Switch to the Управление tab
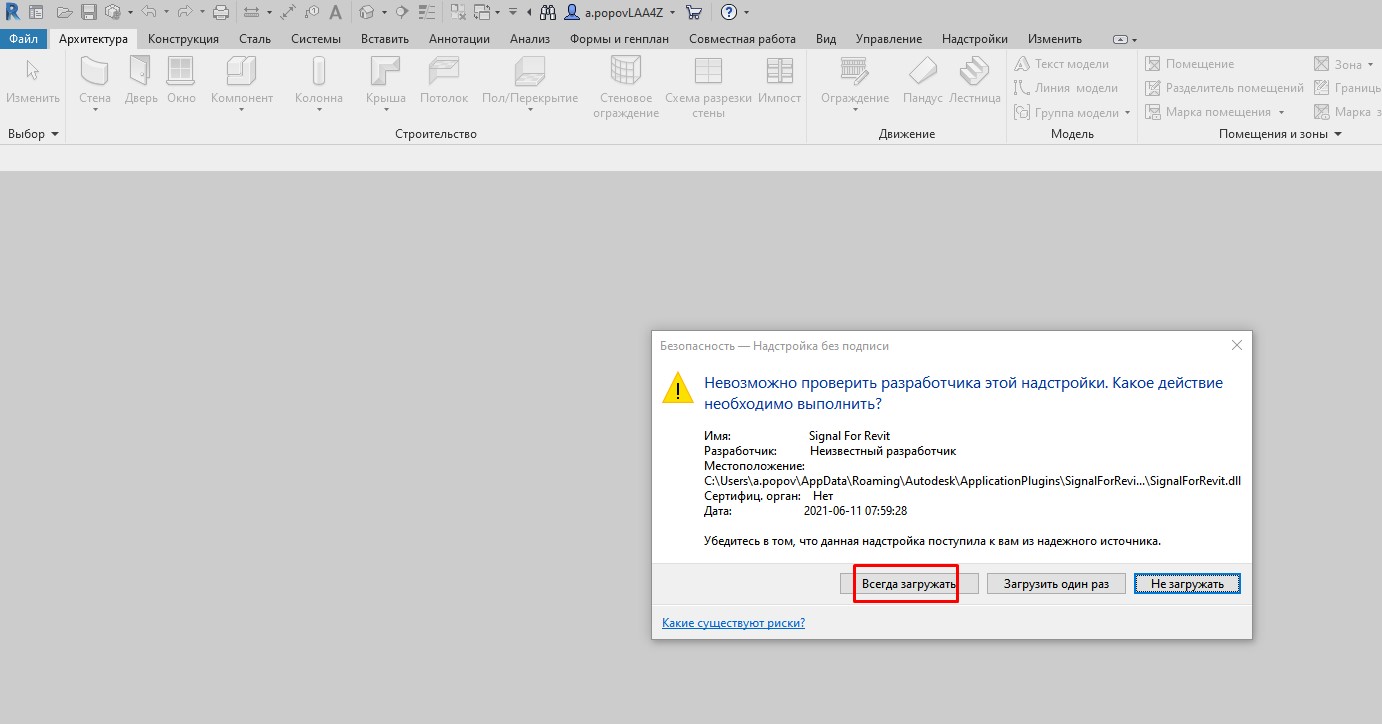This screenshot has height=724, width=1382. (889, 39)
